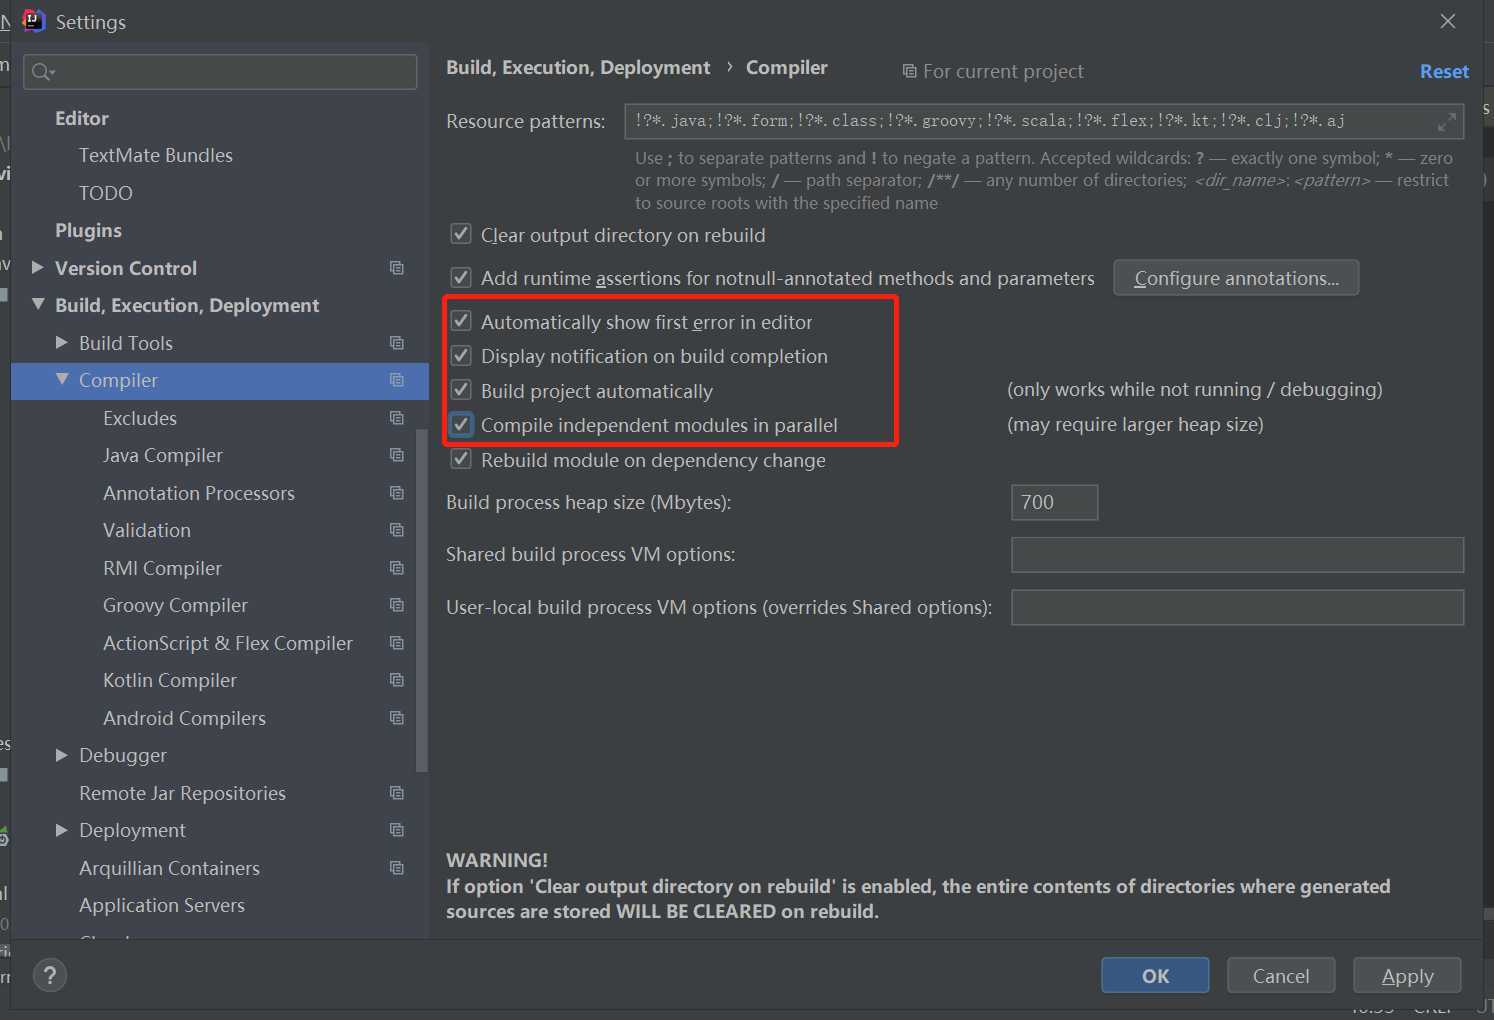Collapse the Build, Execution, Deployment node
This screenshot has width=1494, height=1020.
tap(38, 305)
